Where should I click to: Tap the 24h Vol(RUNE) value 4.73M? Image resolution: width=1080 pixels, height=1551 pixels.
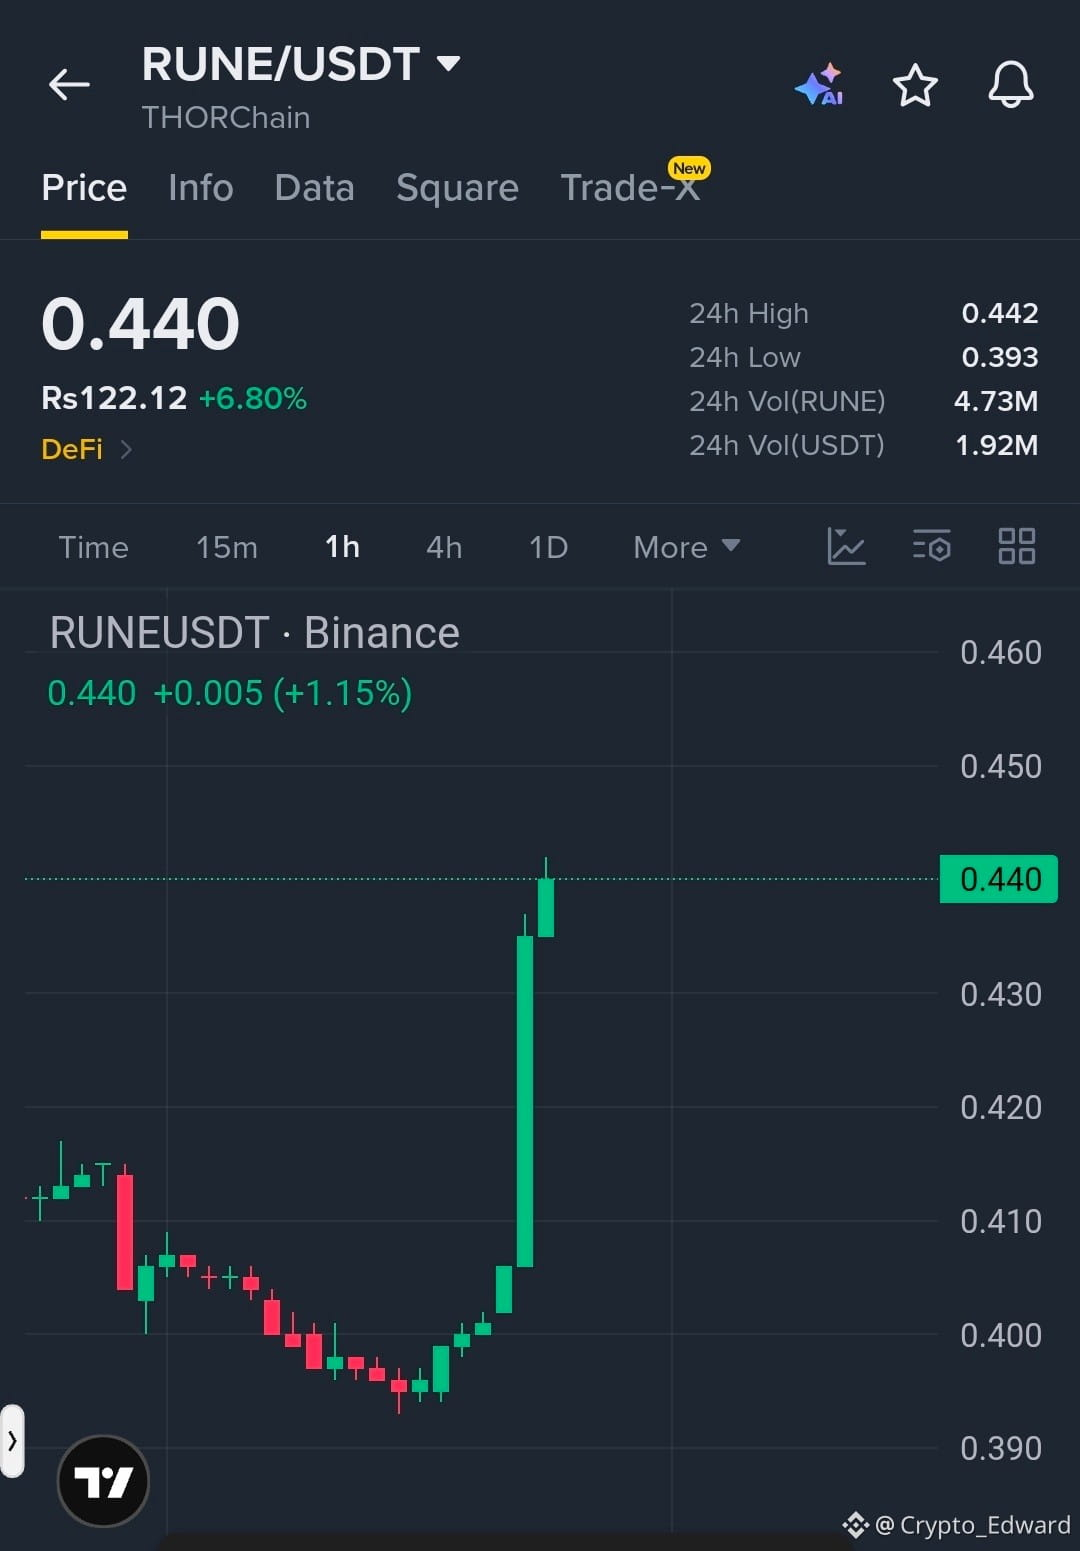click(x=996, y=401)
